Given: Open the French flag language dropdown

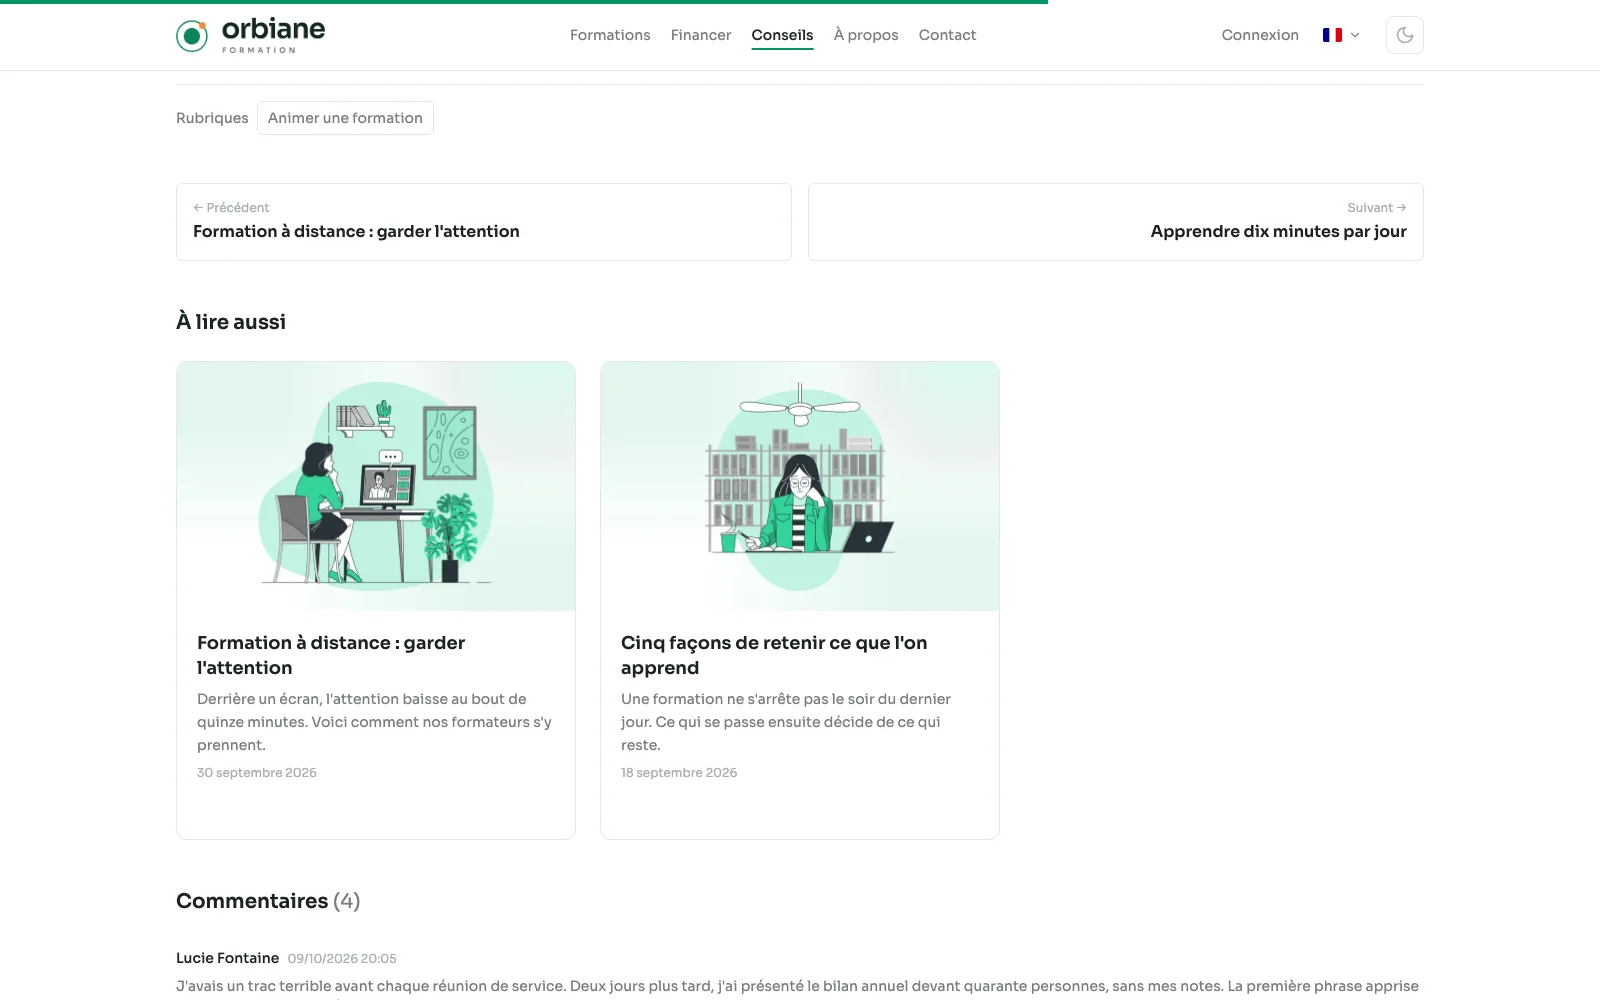Looking at the screenshot, I should (1341, 35).
